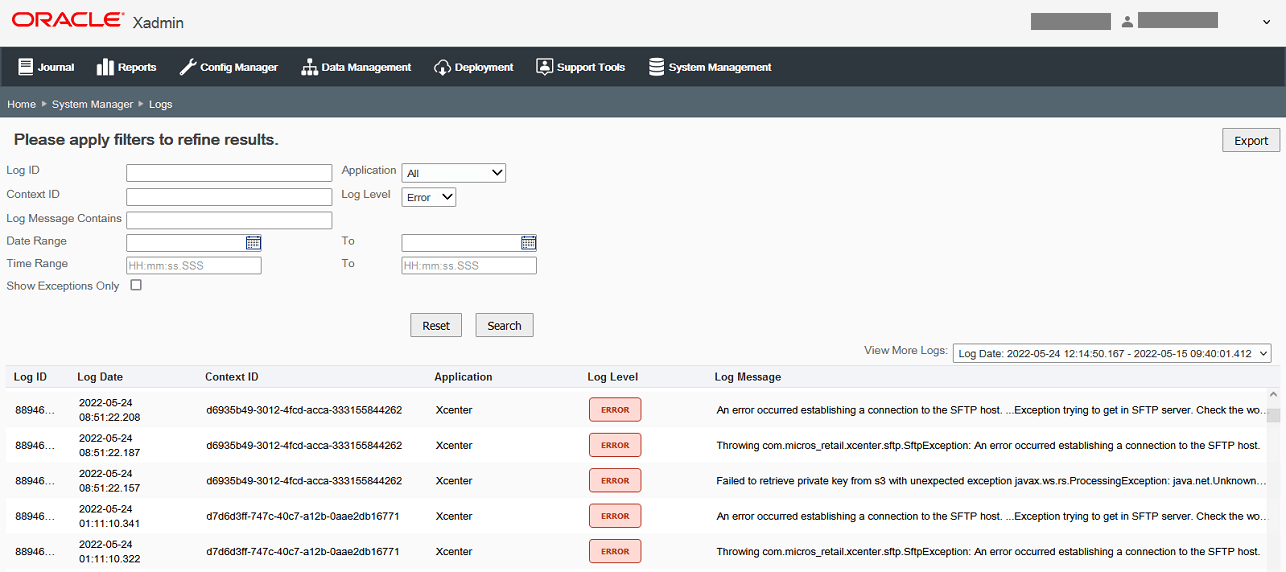Screen dimensions: 1286x572
Task: Open the Application dropdown set to All
Action: tap(454, 173)
